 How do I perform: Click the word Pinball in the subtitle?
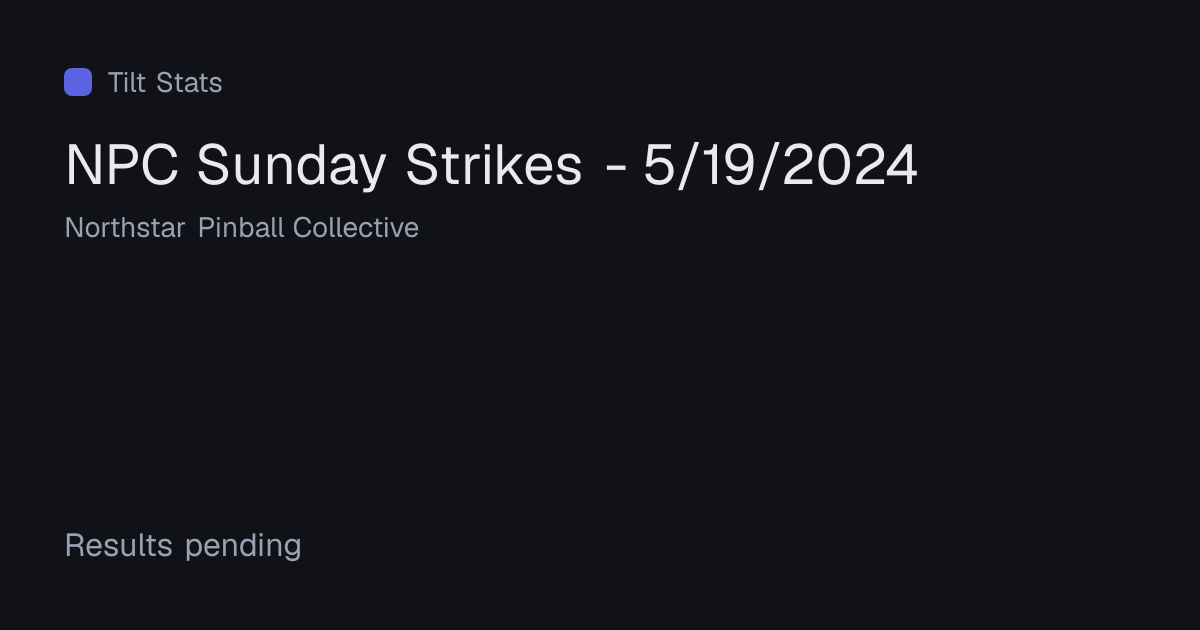[241, 228]
